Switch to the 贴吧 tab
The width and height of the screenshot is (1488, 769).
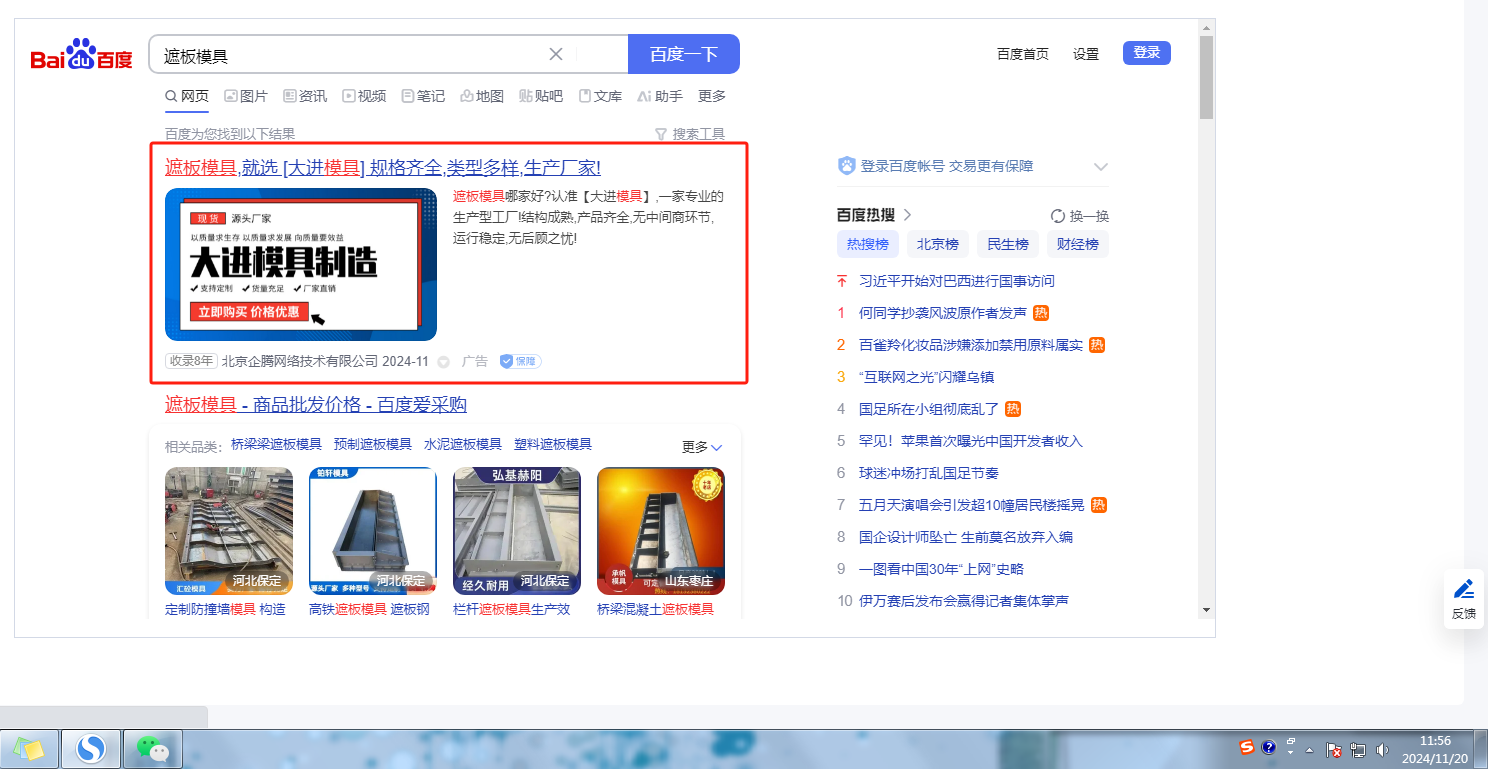point(541,96)
